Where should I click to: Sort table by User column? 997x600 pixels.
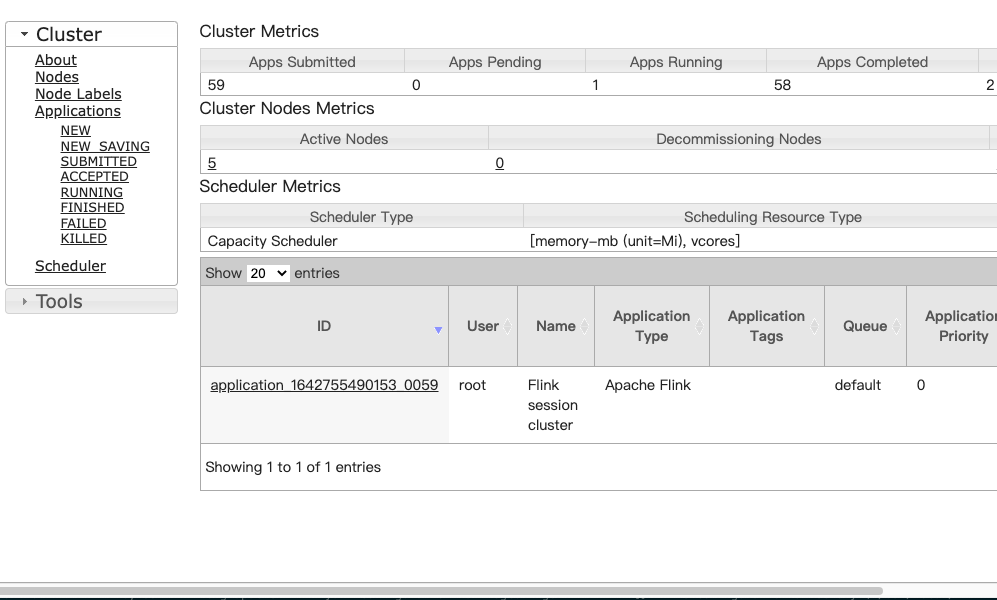click(x=483, y=326)
